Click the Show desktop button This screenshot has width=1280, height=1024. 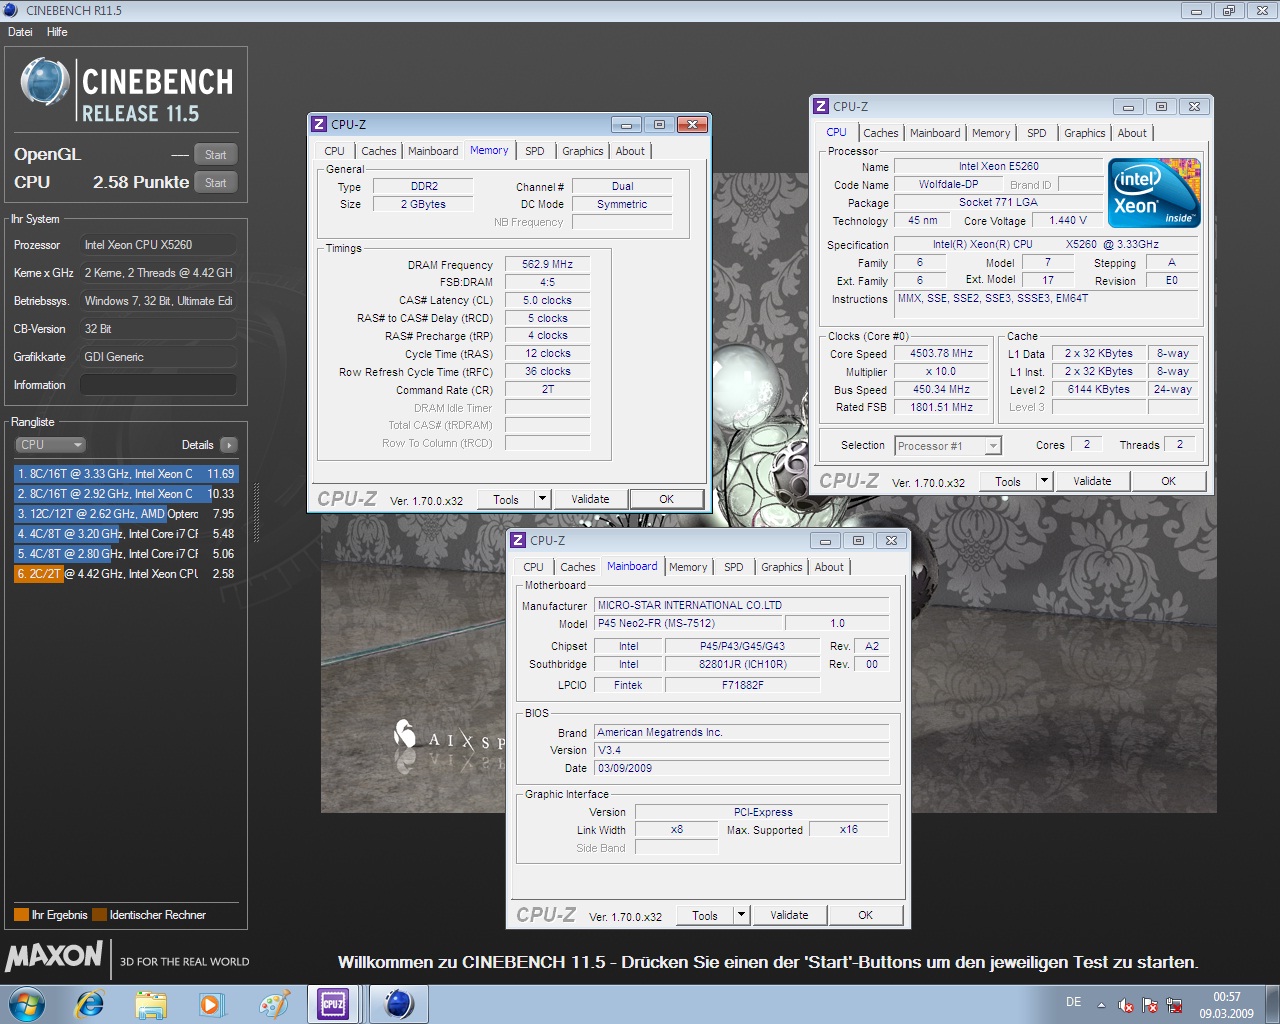tap(1272, 1004)
